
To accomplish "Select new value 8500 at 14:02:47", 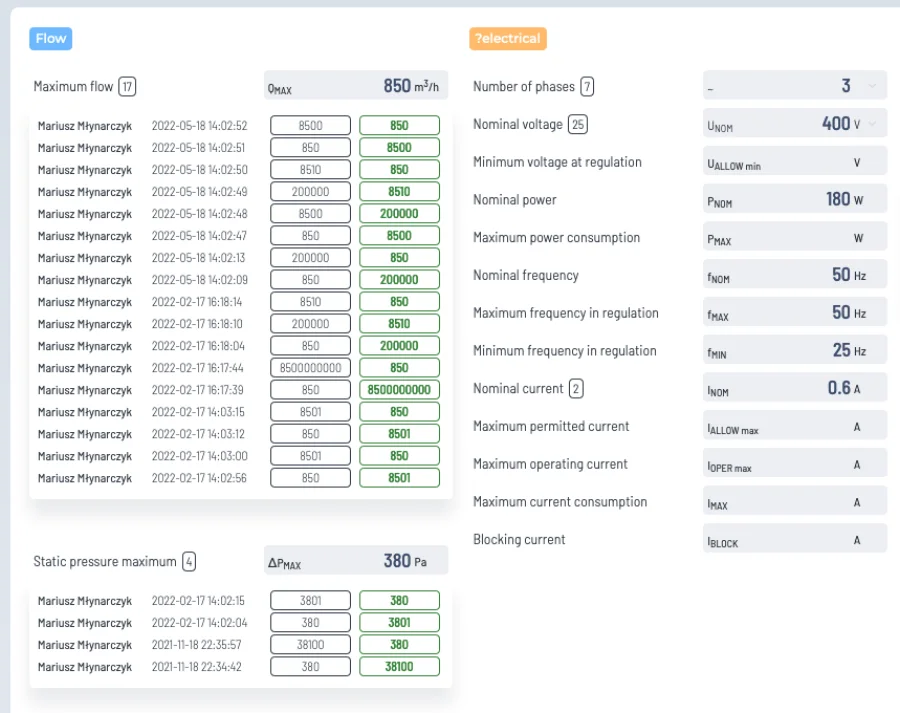I will 399,235.
